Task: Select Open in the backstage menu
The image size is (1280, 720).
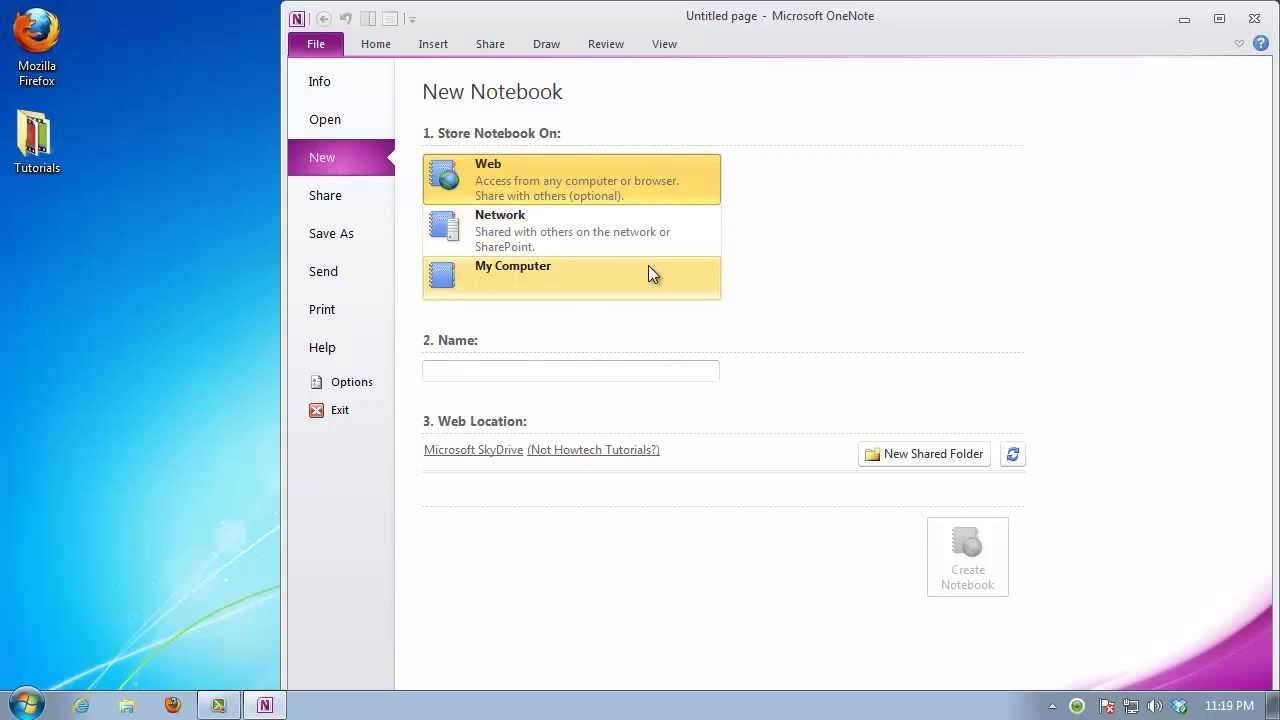Action: (x=341, y=120)
